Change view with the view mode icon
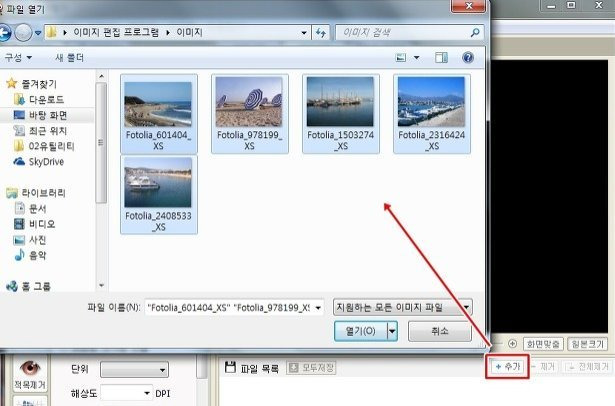 (x=401, y=58)
